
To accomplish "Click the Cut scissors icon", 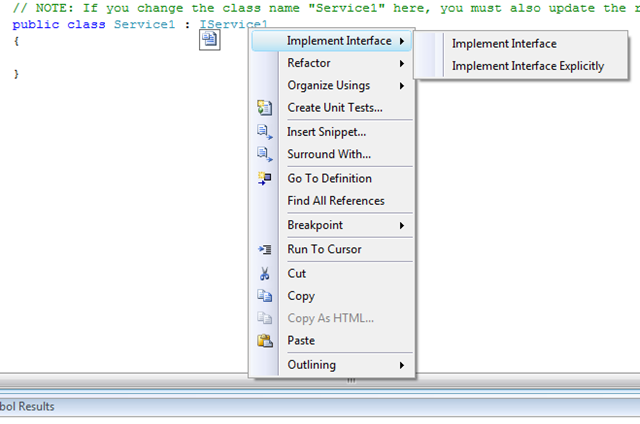I will [x=264, y=273].
